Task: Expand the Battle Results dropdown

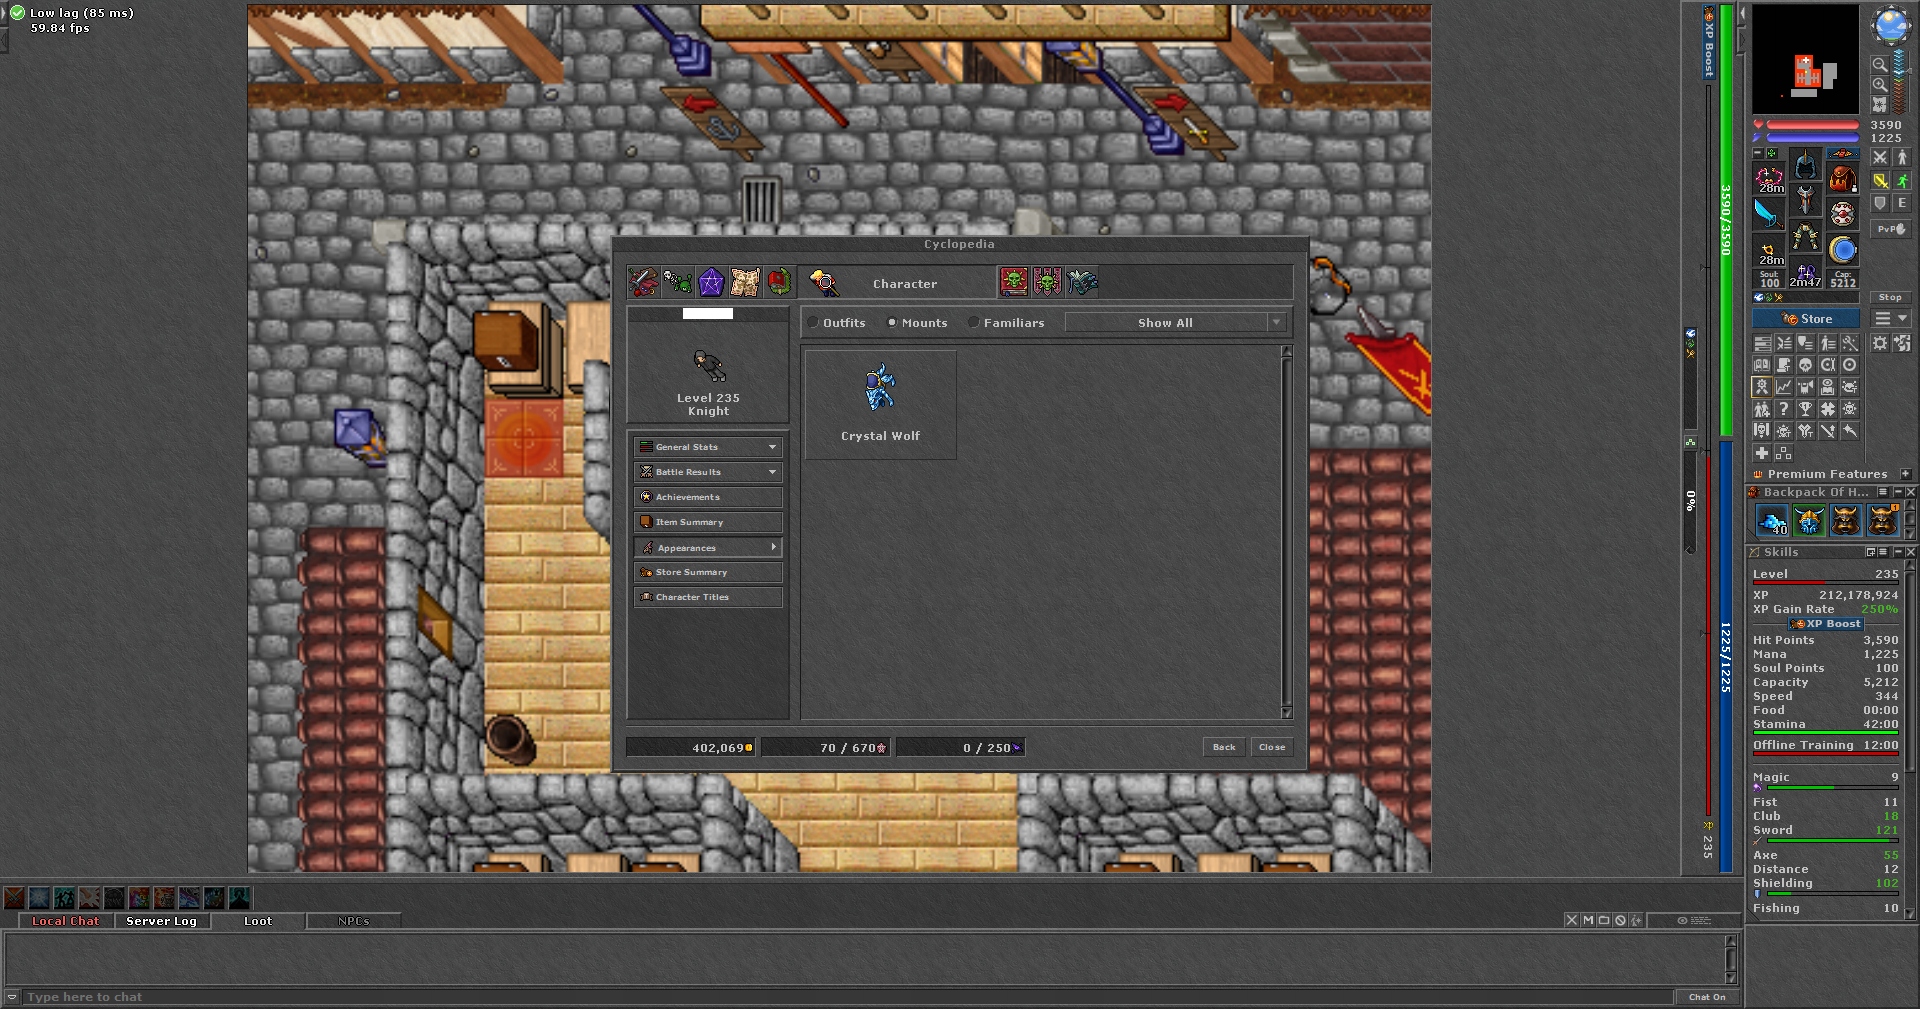Action: 708,472
